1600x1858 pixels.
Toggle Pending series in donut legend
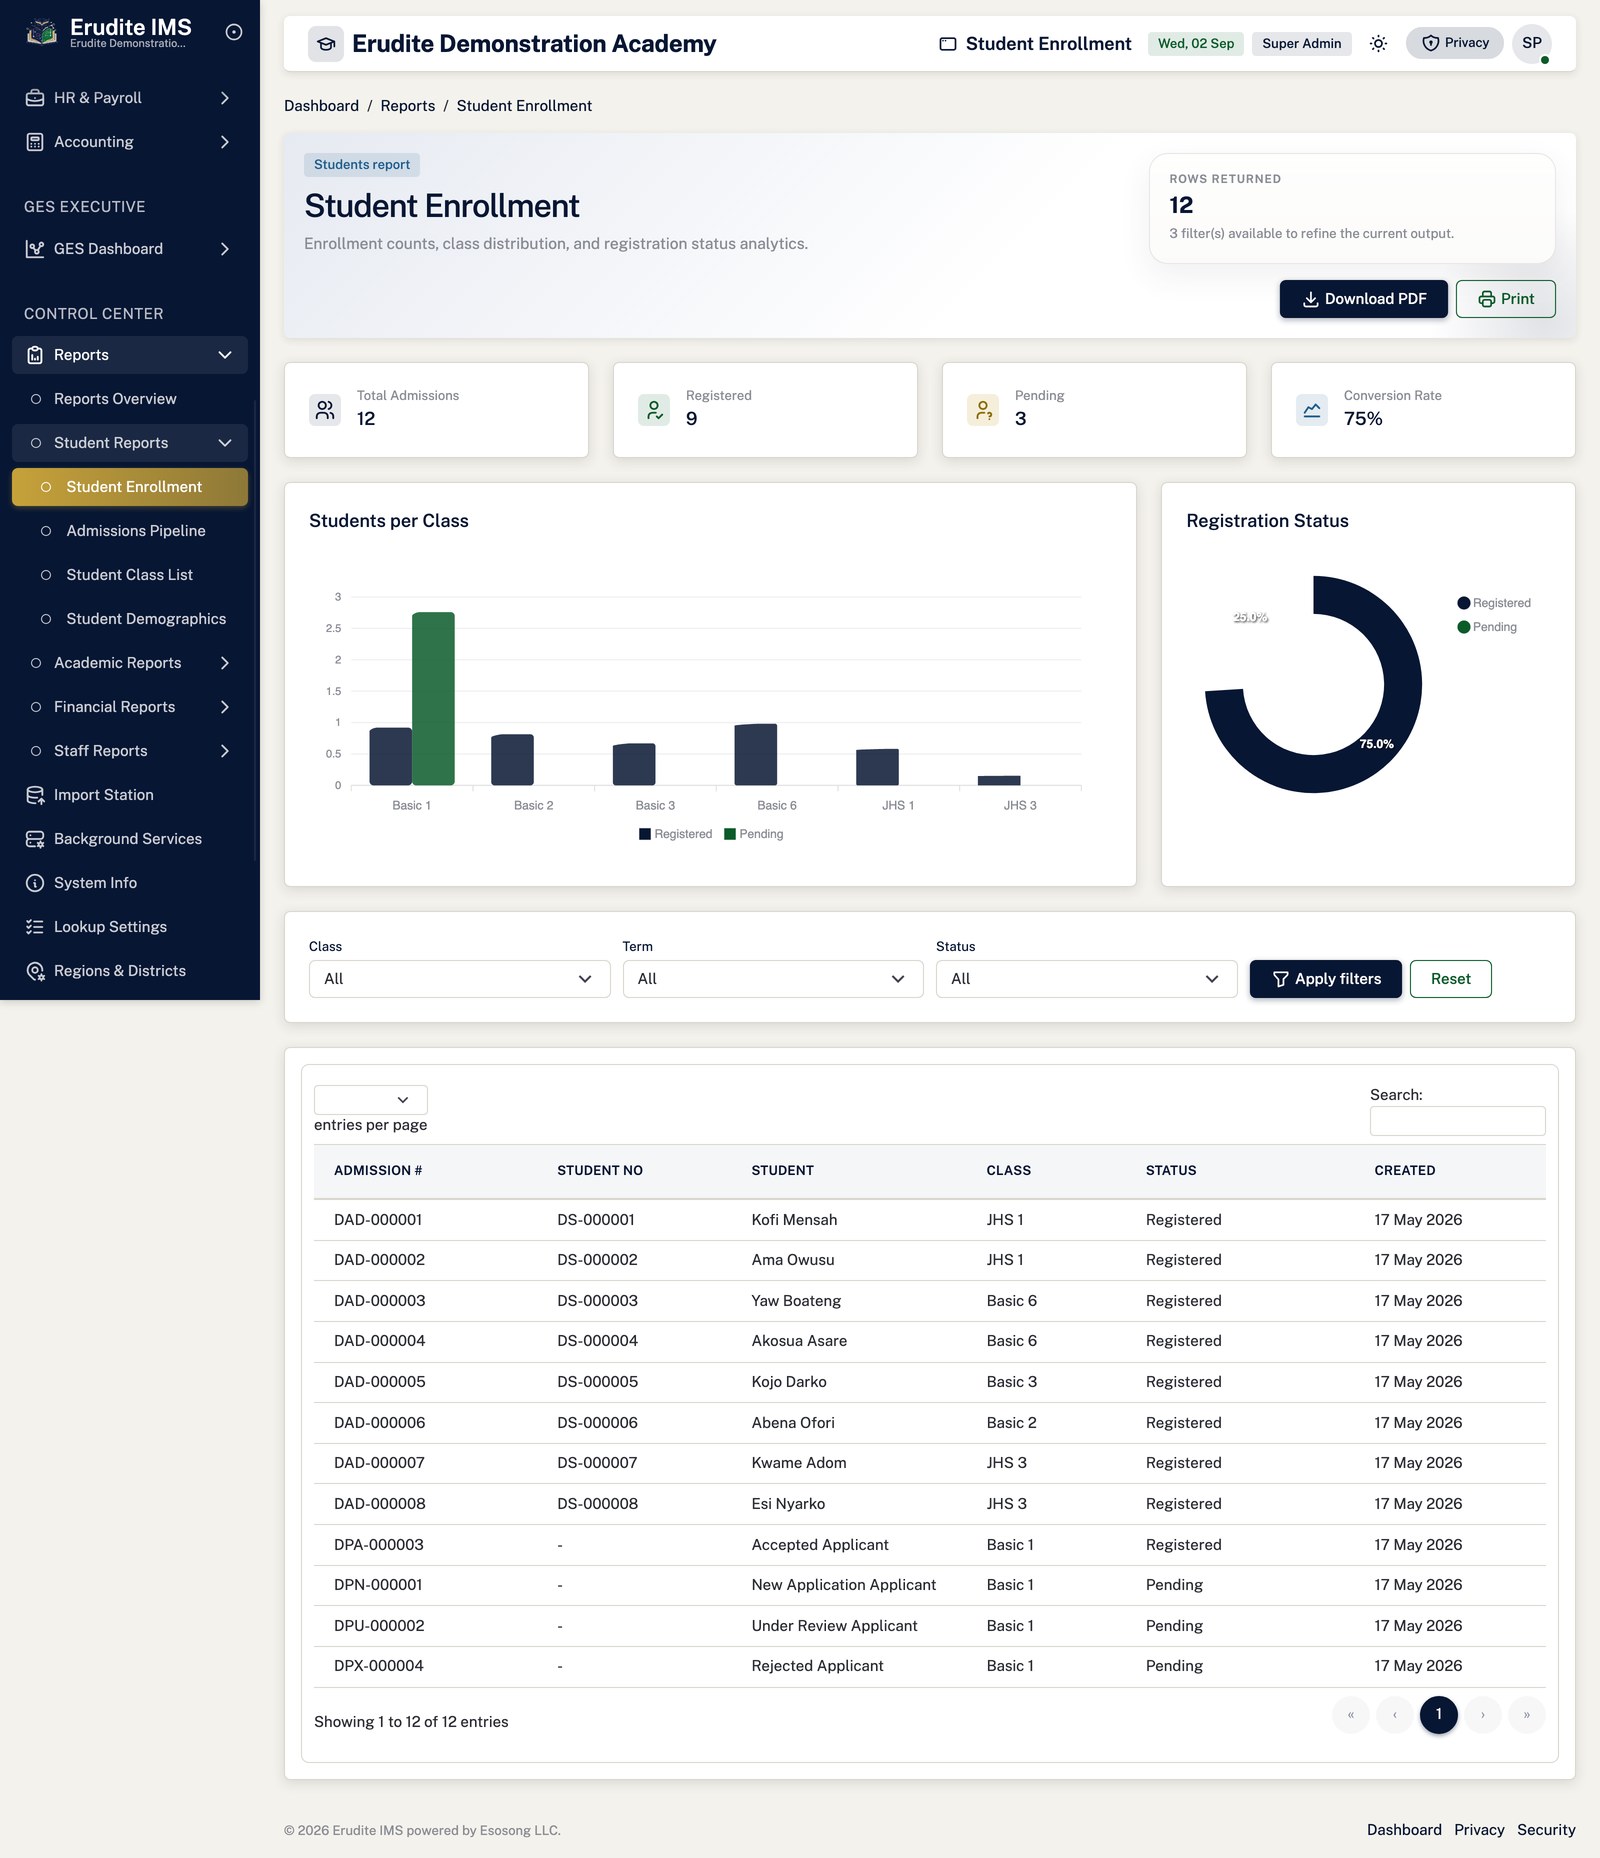point(1487,627)
